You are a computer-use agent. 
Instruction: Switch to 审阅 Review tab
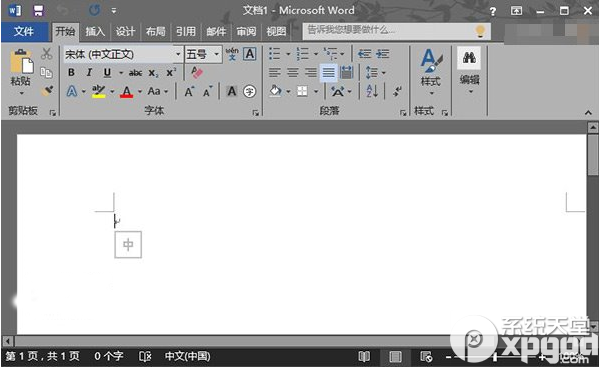coord(246,31)
